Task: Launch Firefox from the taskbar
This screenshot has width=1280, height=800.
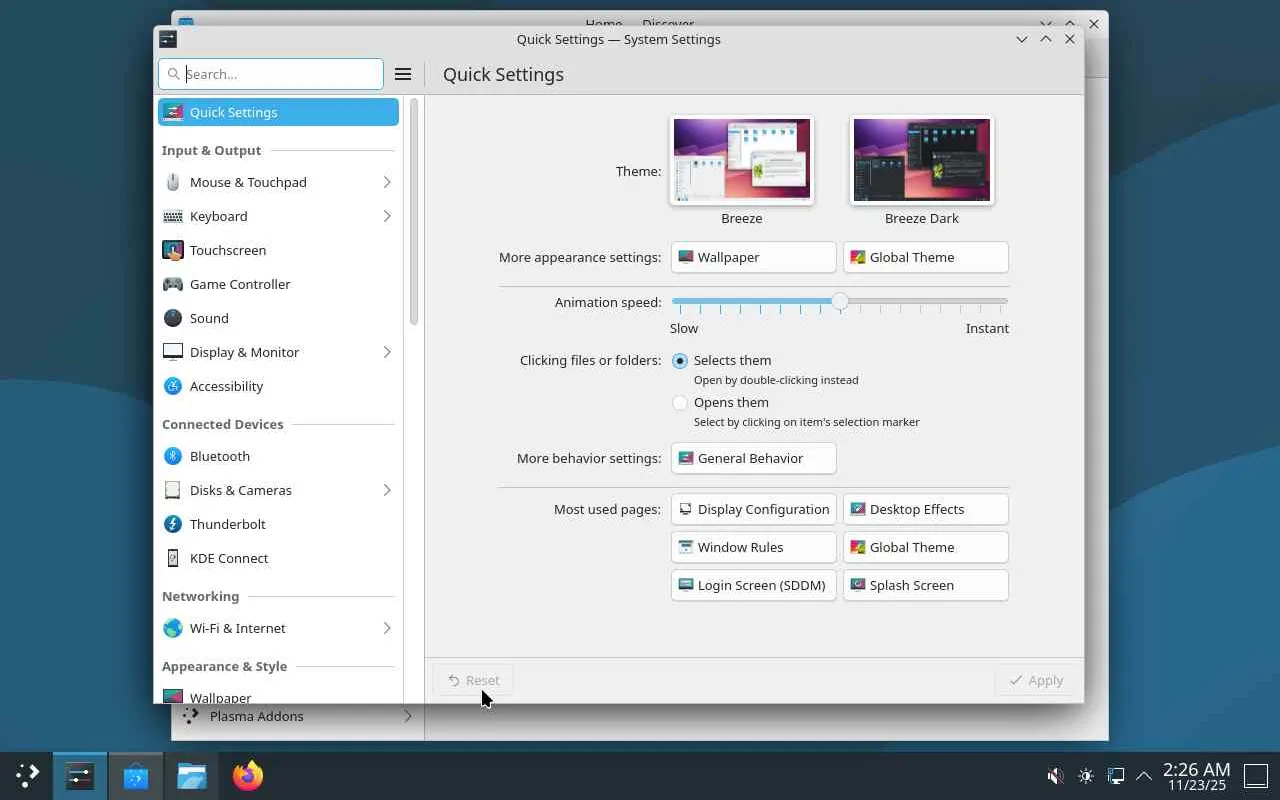Action: pyautogui.click(x=247, y=775)
